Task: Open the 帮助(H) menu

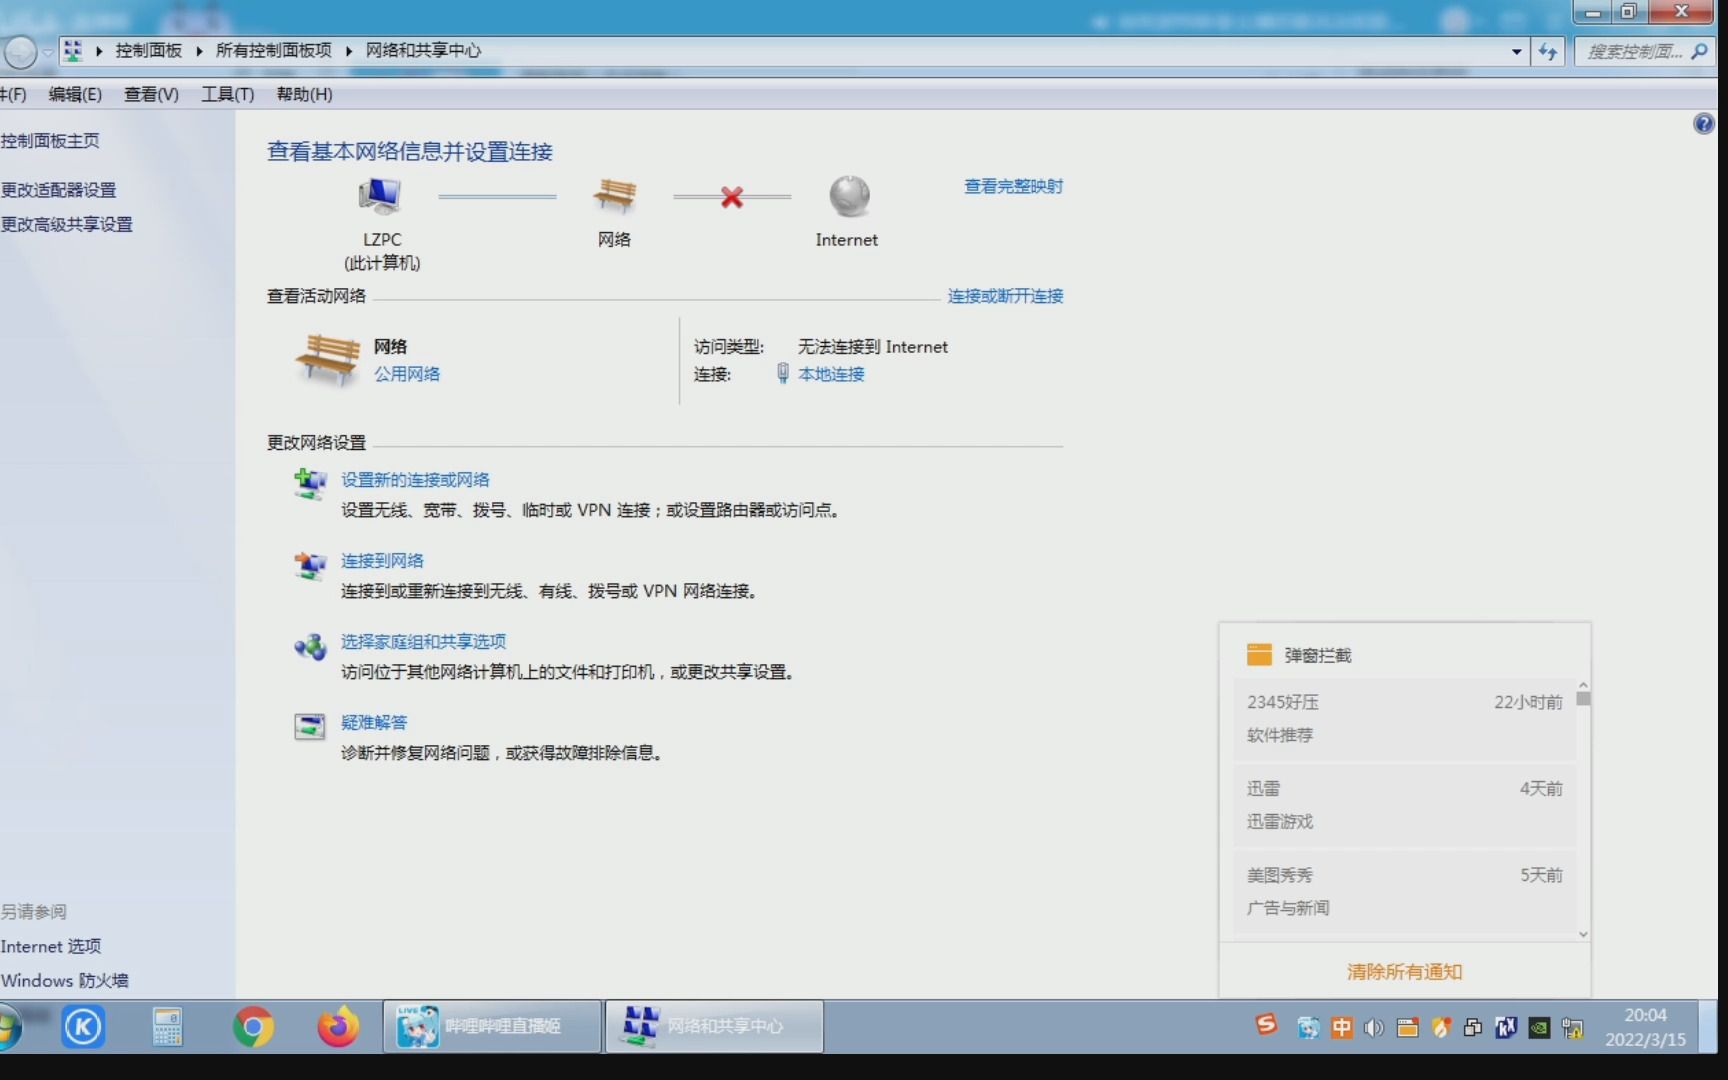Action: click(304, 94)
